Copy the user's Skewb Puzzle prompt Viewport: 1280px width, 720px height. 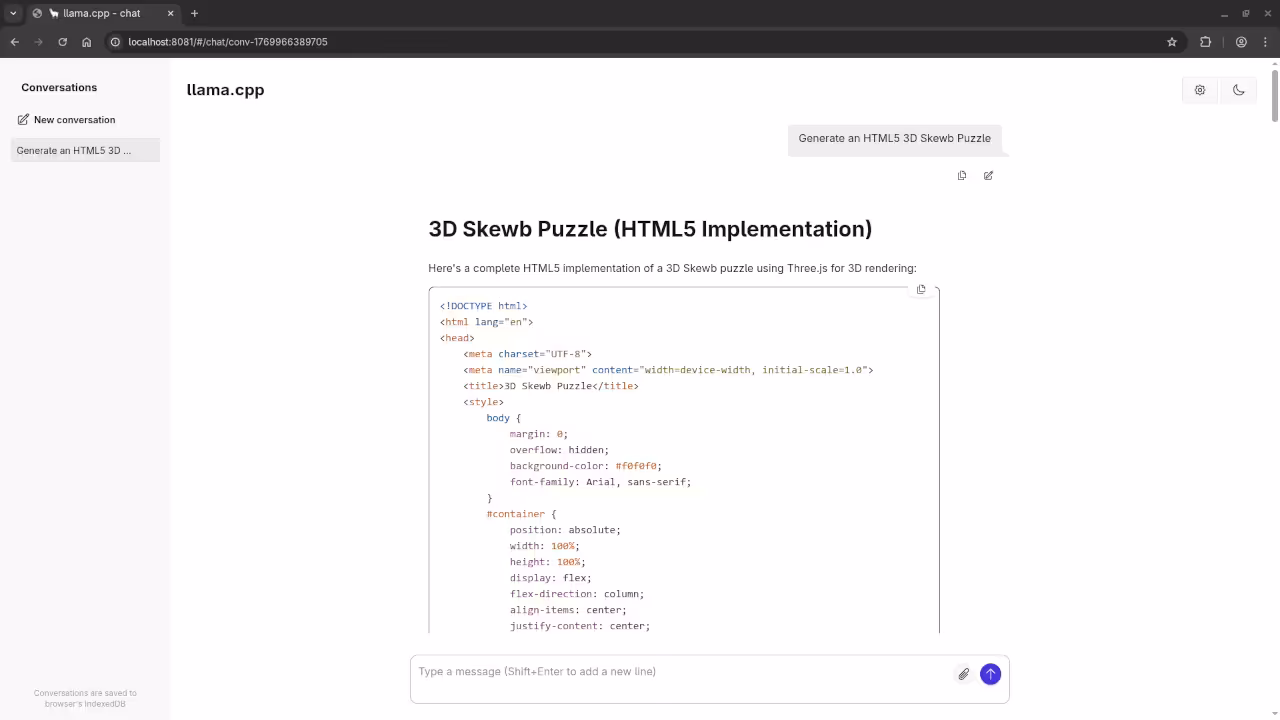961,175
